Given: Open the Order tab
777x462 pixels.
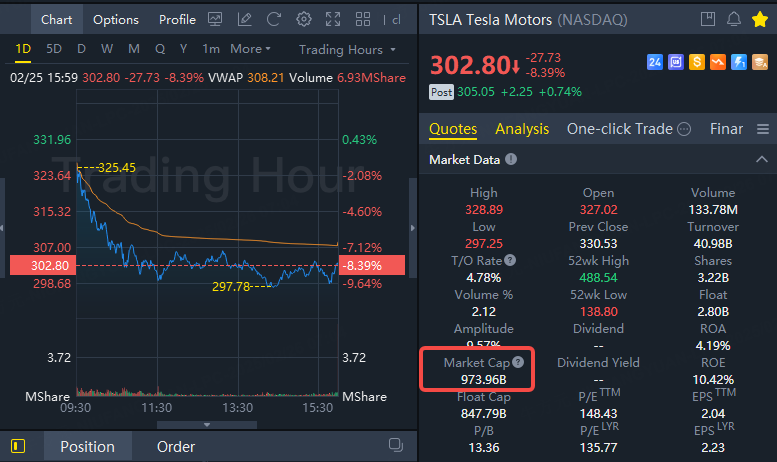Looking at the screenshot, I should click(x=176, y=447).
